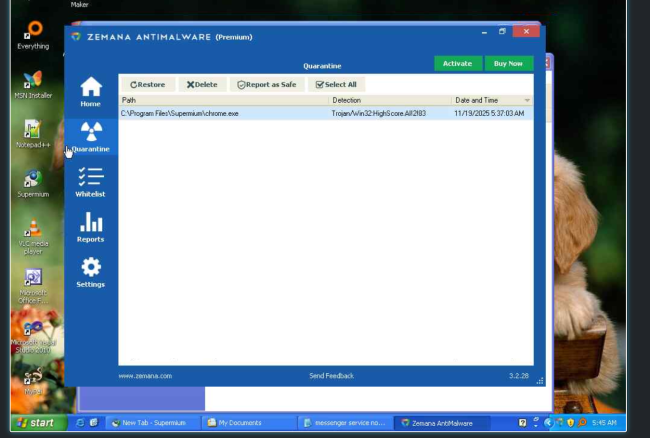Open the Whitelist section in sidebar
Screen dimensions: 650x438
[x=91, y=182]
